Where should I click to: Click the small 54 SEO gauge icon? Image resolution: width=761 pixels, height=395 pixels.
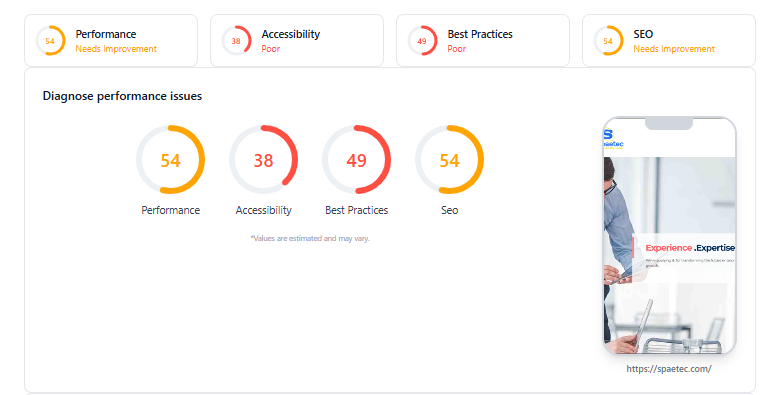click(x=608, y=41)
